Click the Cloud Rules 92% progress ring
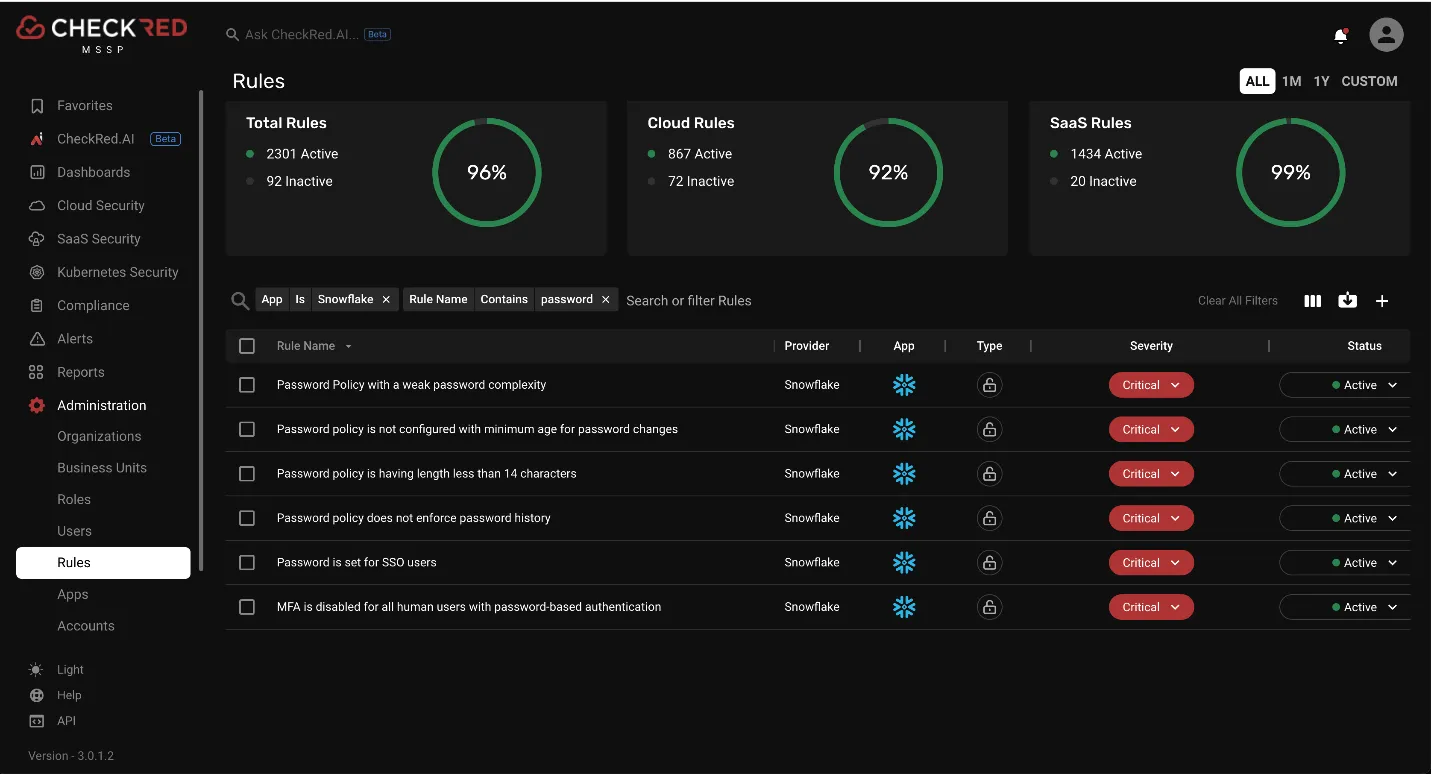The height and width of the screenshot is (774, 1431). pos(888,172)
